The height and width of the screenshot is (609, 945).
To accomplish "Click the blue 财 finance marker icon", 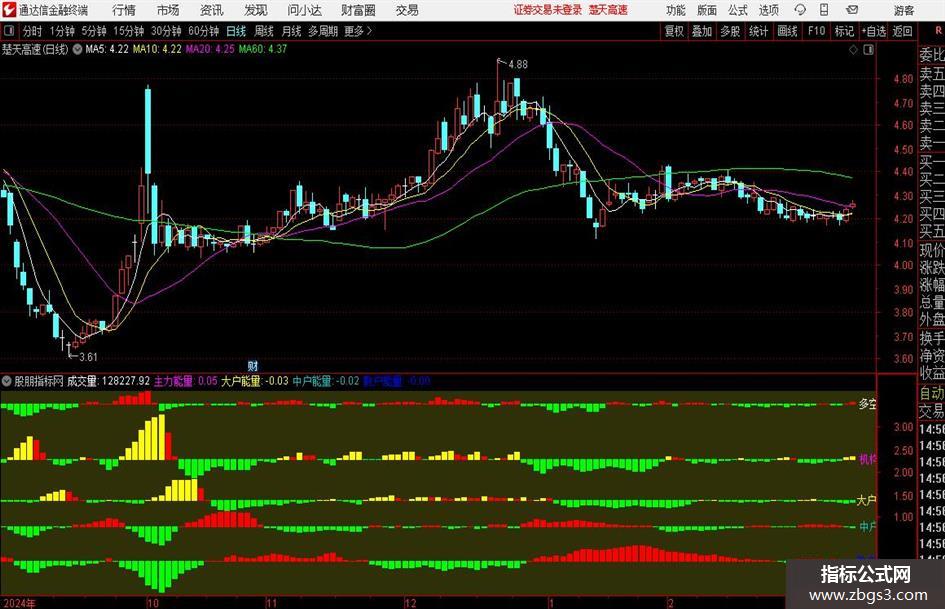I will coord(253,366).
